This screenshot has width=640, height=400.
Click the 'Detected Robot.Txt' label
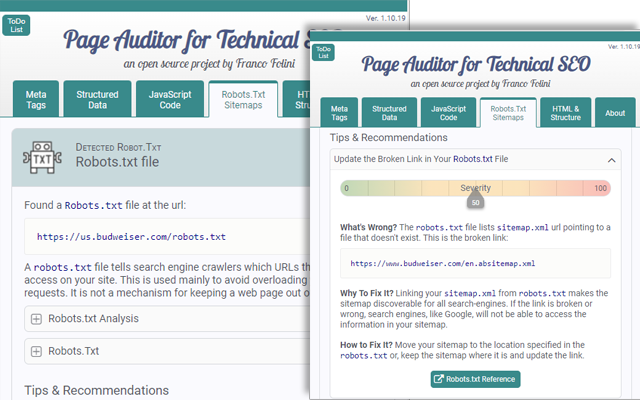(x=118, y=147)
